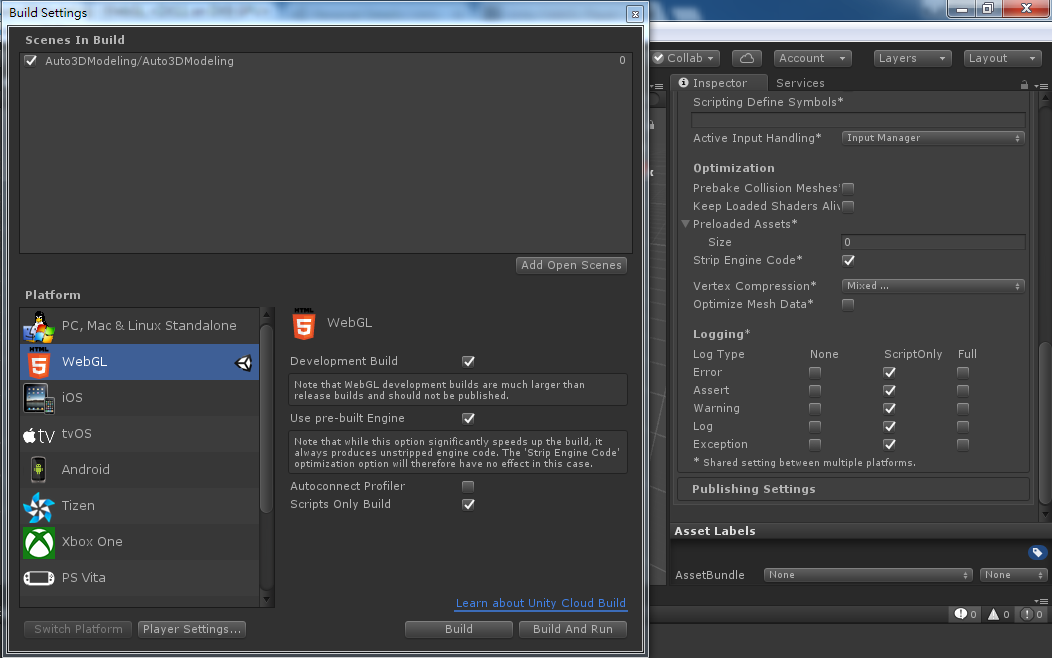
Task: Select the Android platform icon
Action: point(39,469)
